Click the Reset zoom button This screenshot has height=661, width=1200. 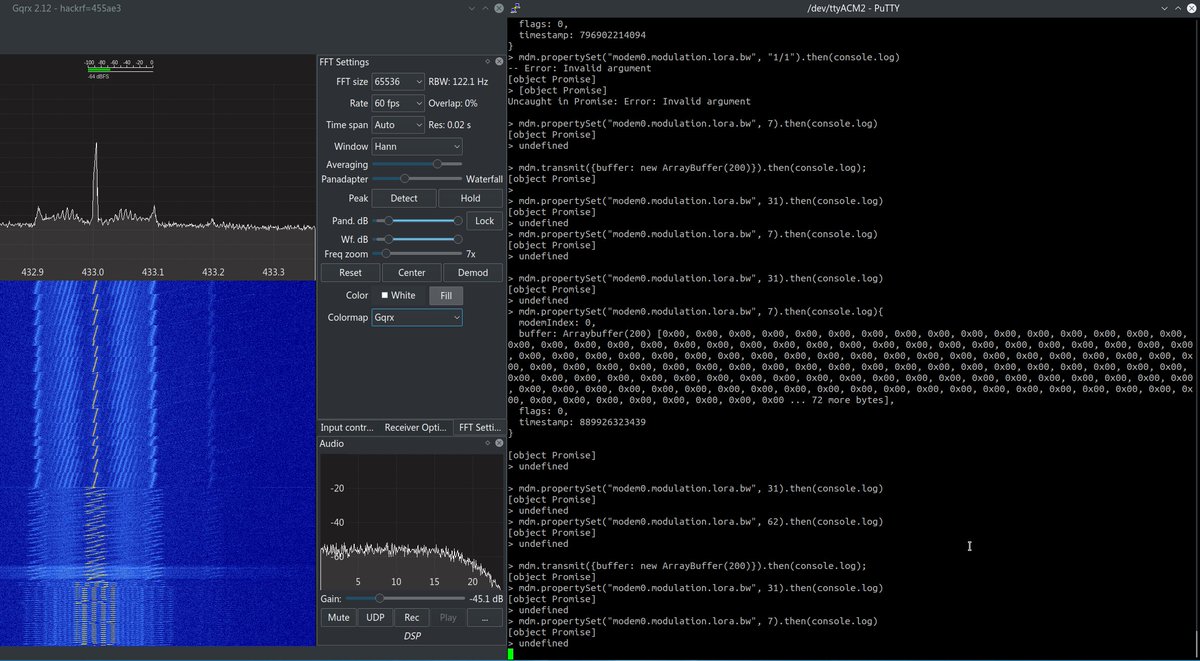coord(350,272)
